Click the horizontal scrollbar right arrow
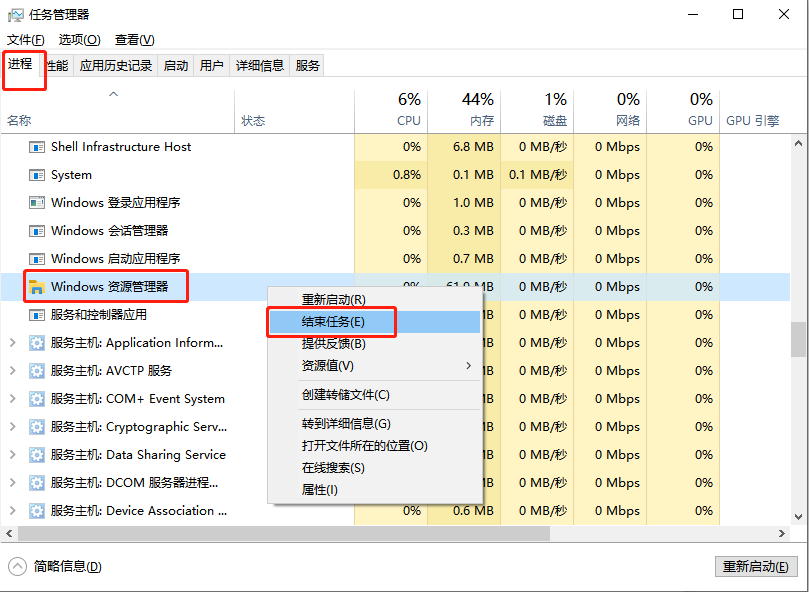809x592 pixels. (x=782, y=533)
